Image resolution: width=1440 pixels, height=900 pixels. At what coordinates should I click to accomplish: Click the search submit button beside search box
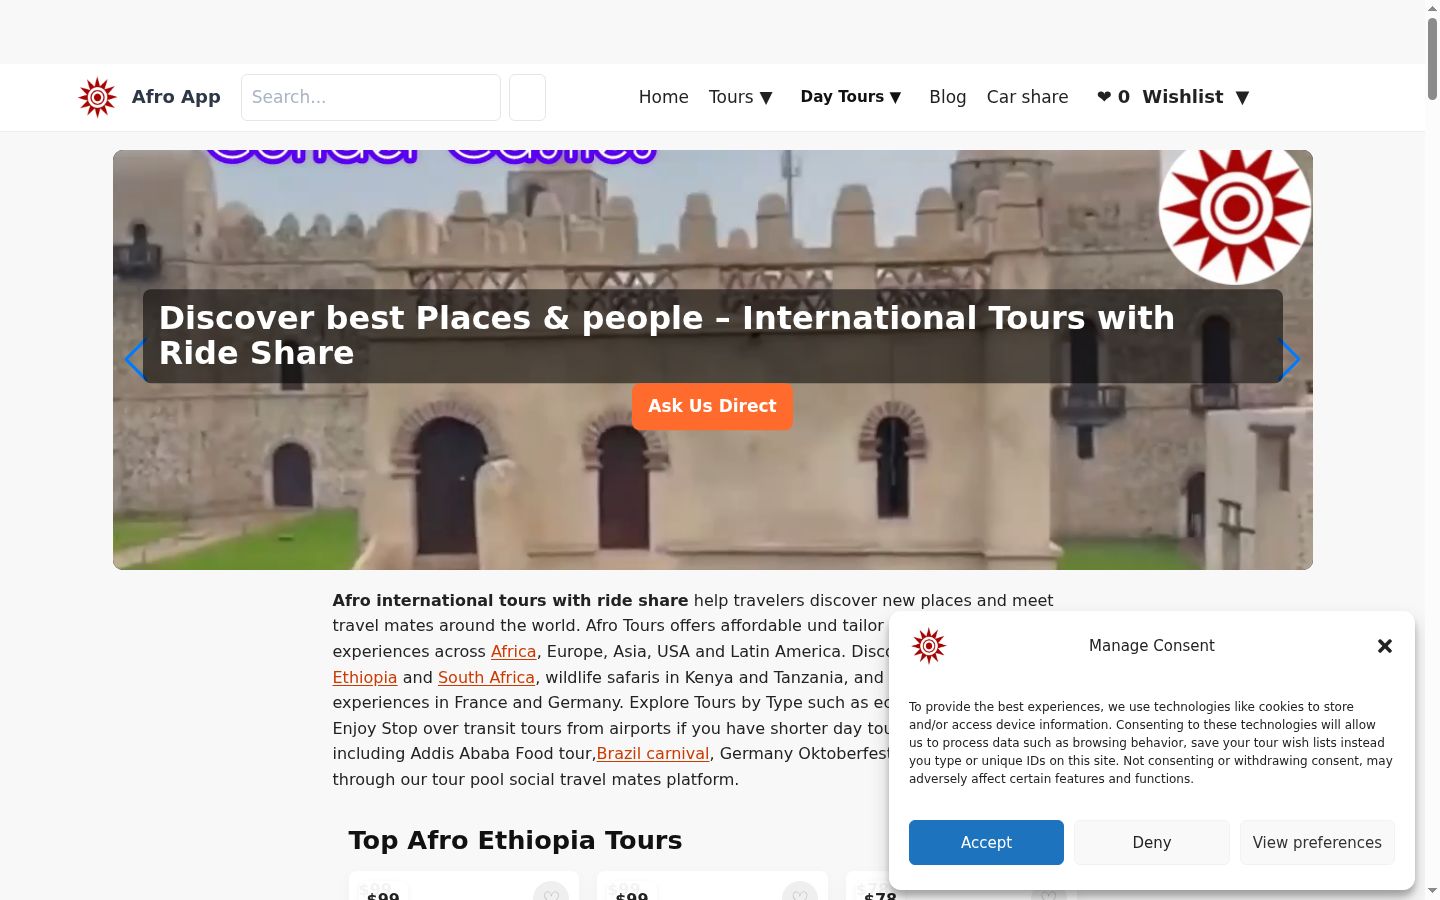527,97
